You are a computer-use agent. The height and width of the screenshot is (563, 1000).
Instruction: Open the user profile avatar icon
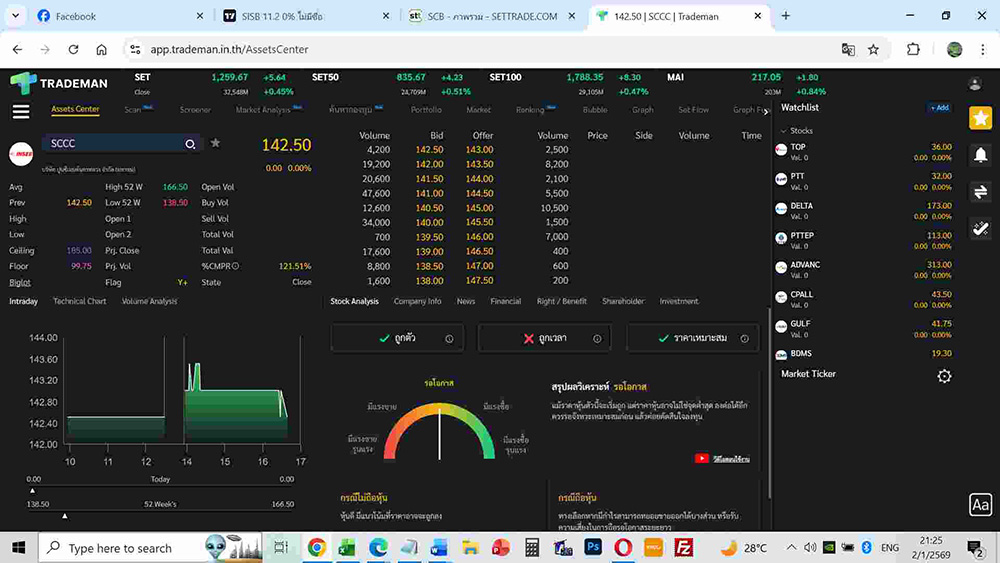click(x=975, y=84)
